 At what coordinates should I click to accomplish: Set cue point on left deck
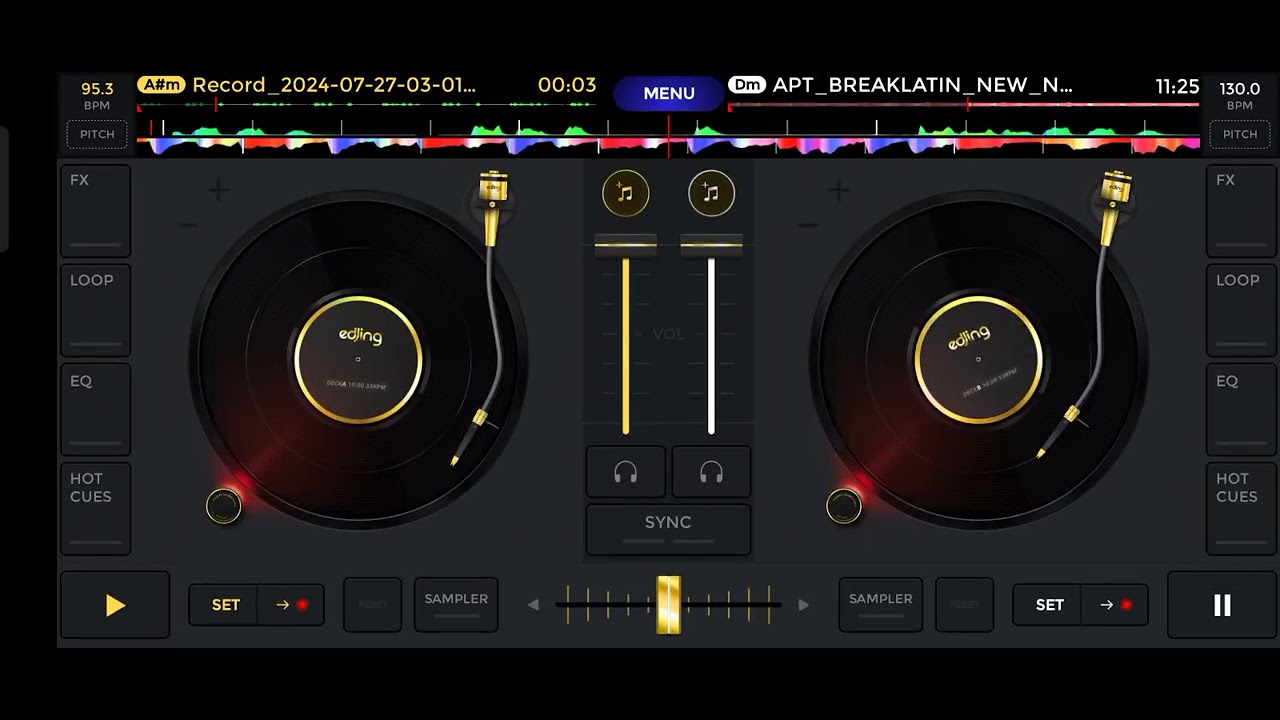[225, 605]
